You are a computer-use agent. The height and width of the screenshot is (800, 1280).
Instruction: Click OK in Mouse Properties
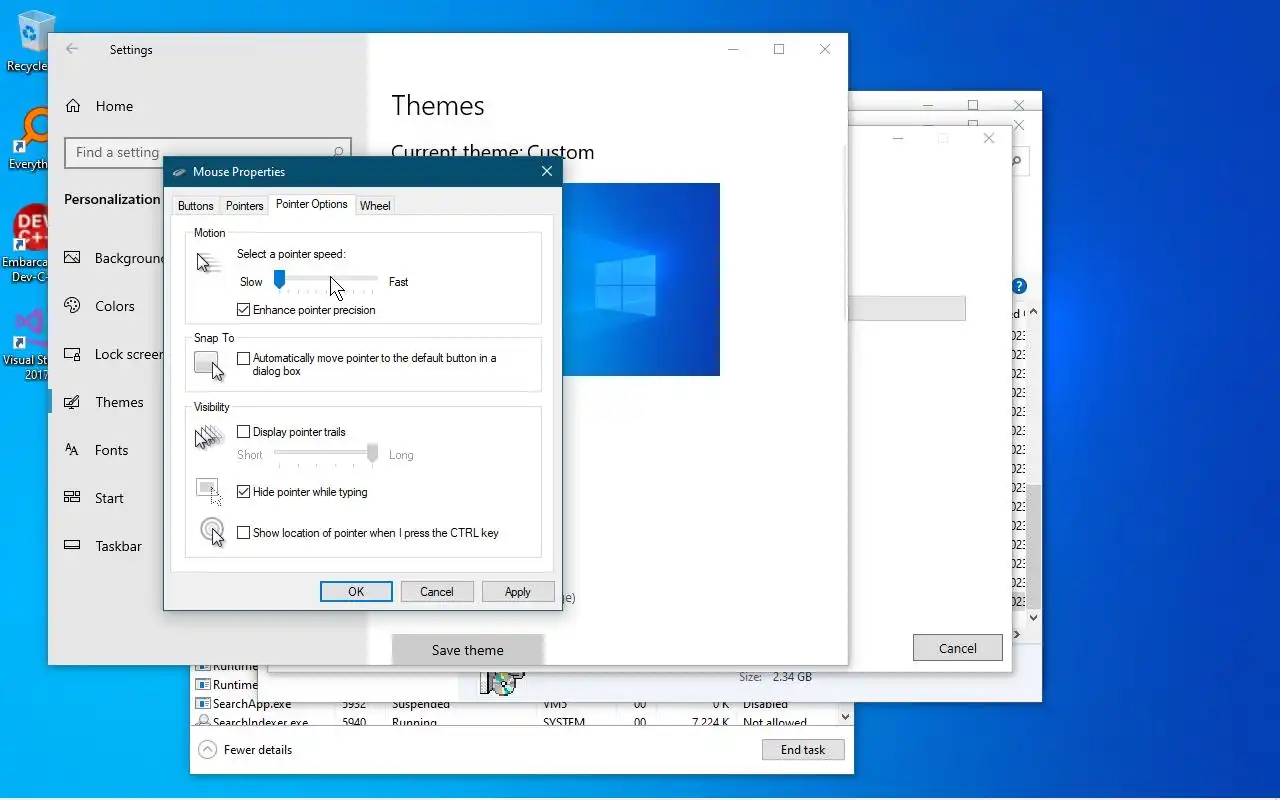(x=356, y=592)
